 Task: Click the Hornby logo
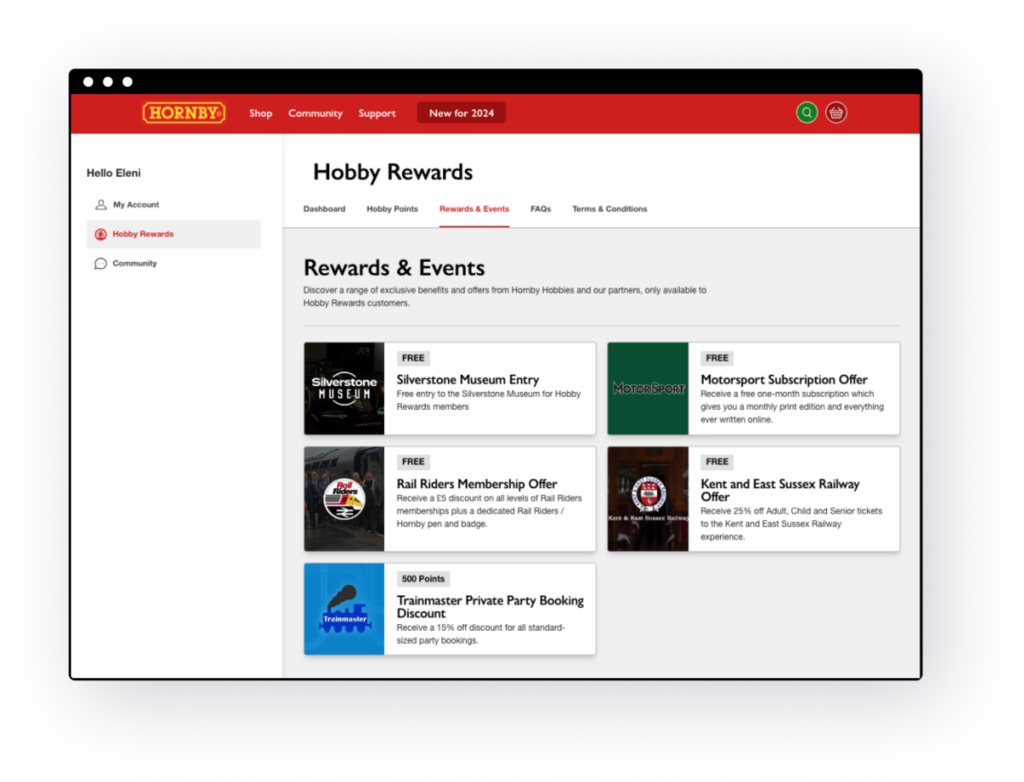pyautogui.click(x=184, y=113)
